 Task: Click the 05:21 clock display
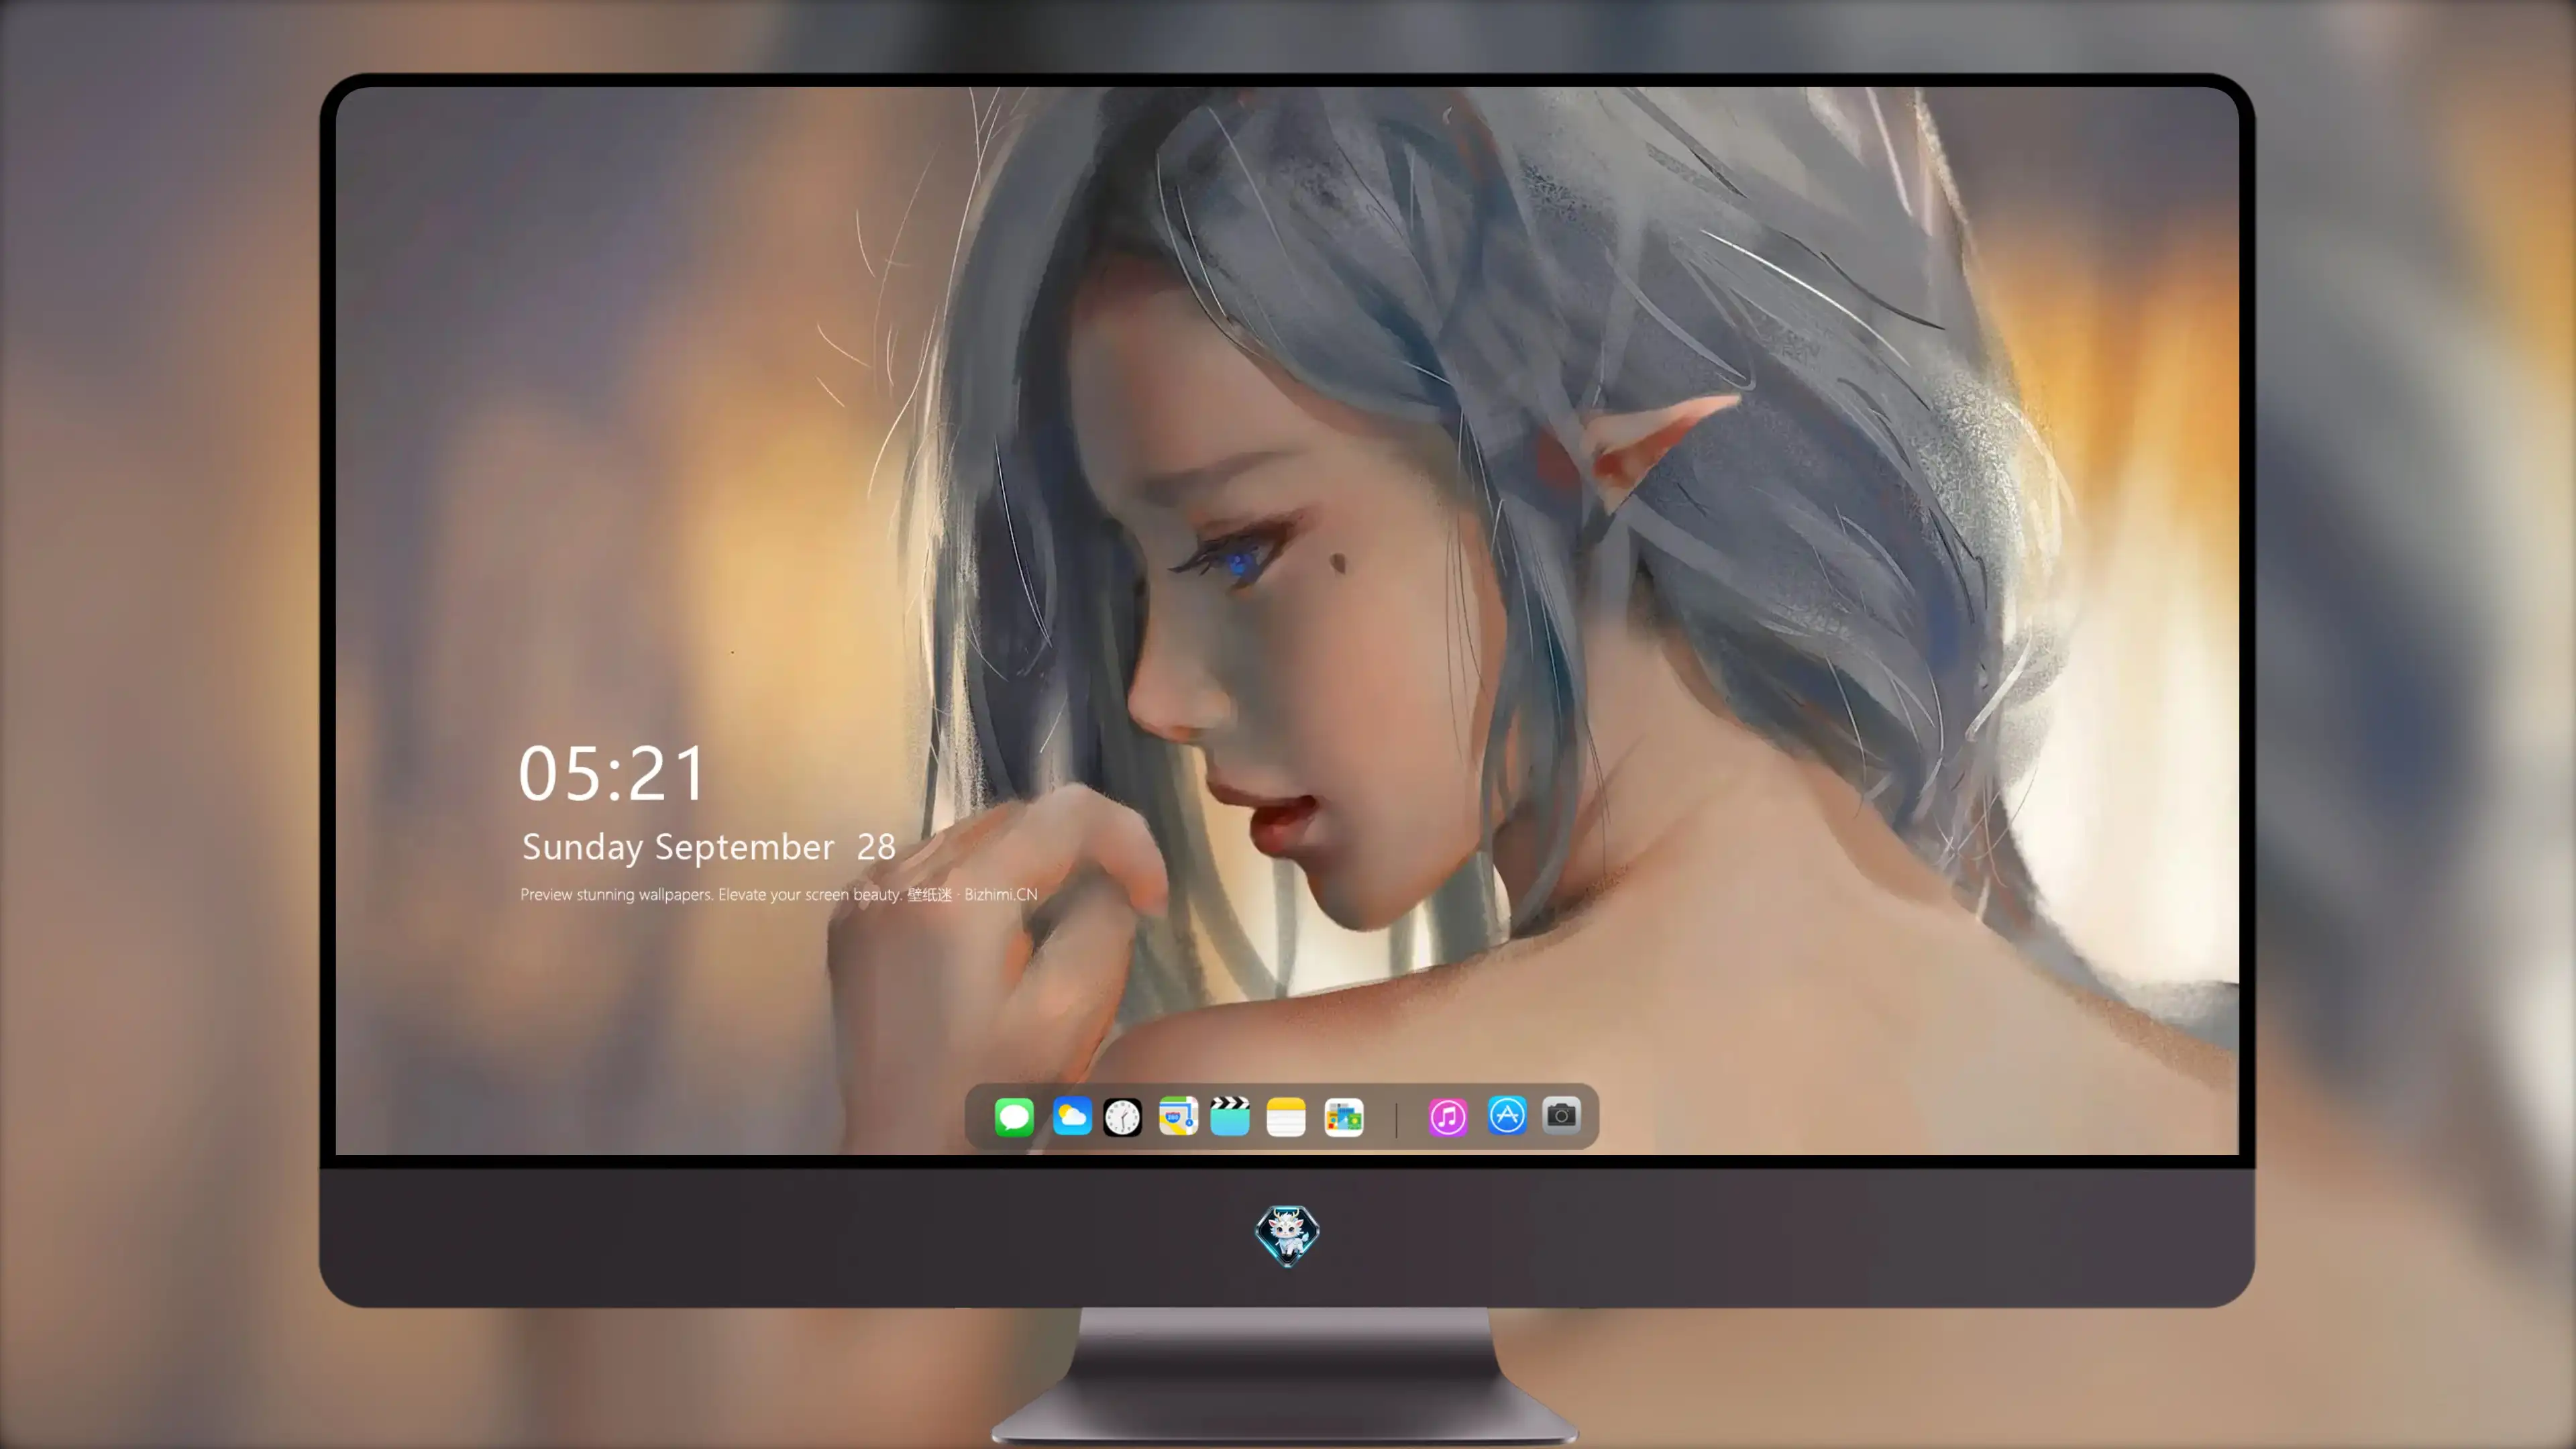pyautogui.click(x=612, y=773)
